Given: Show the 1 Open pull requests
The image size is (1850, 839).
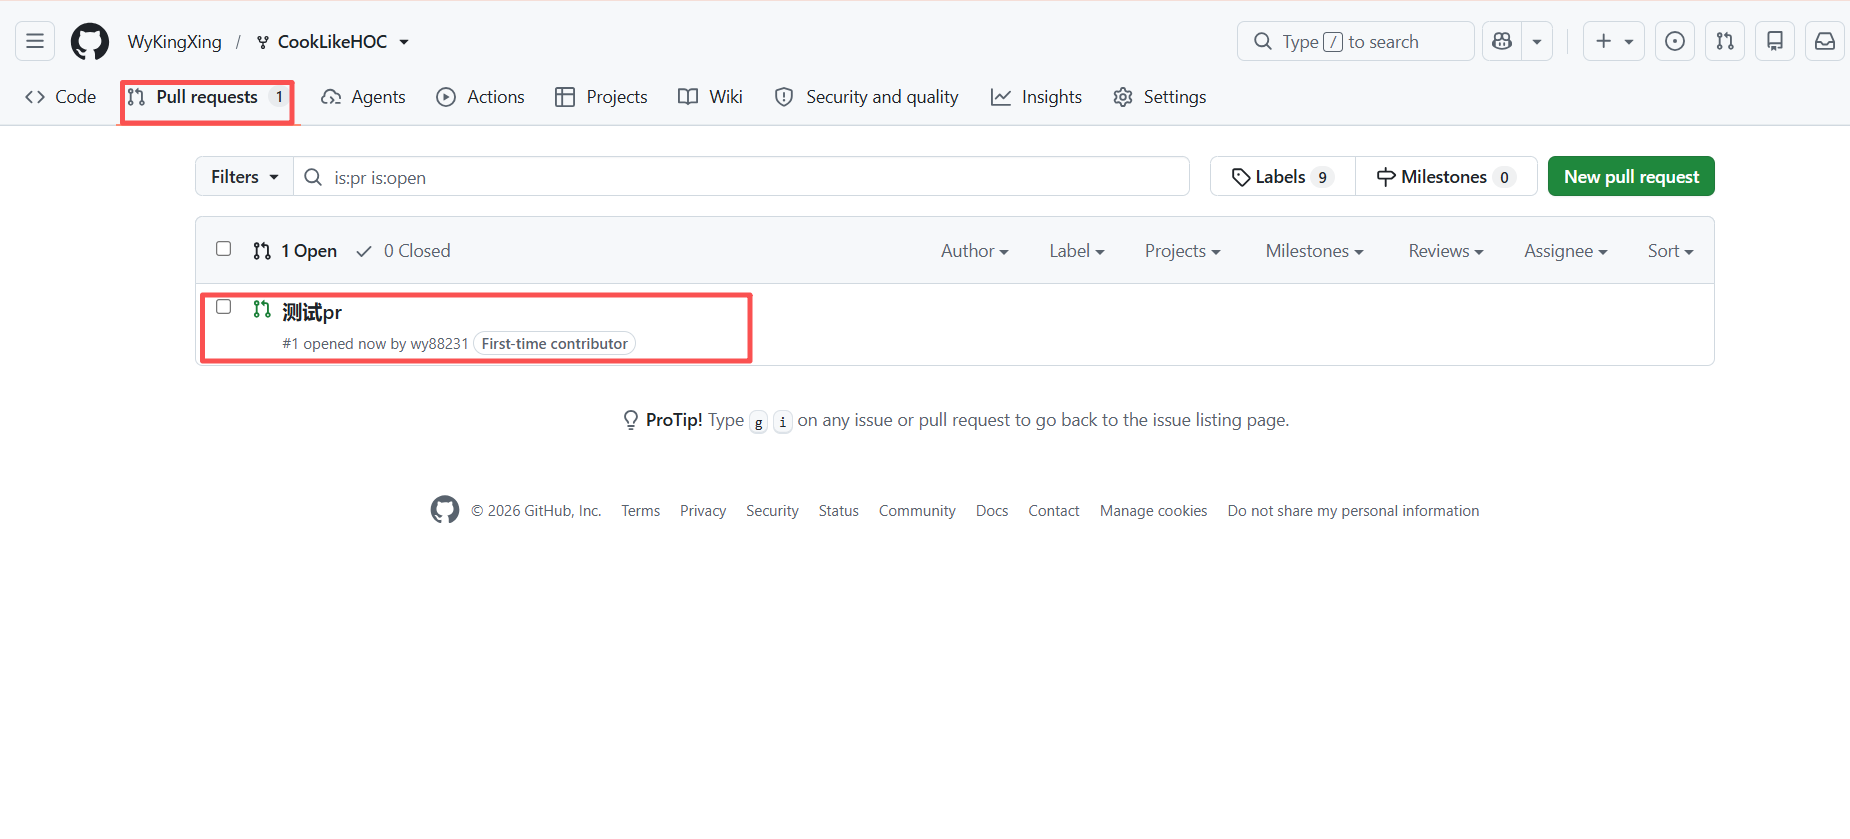Looking at the screenshot, I should [295, 251].
